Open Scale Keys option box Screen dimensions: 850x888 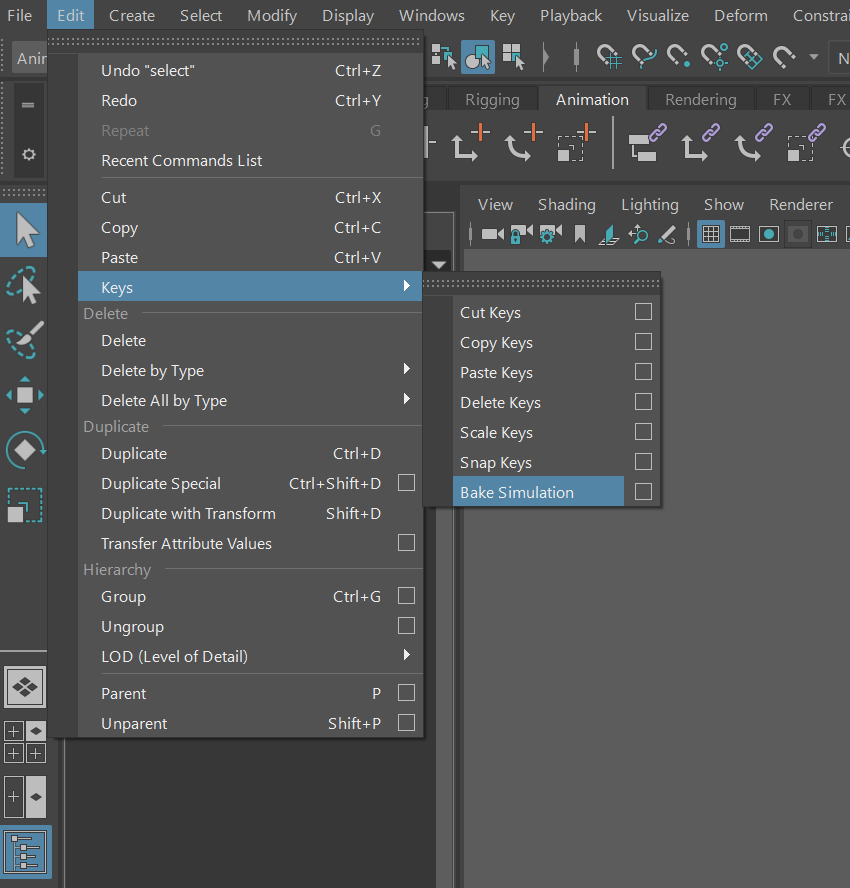click(x=643, y=432)
